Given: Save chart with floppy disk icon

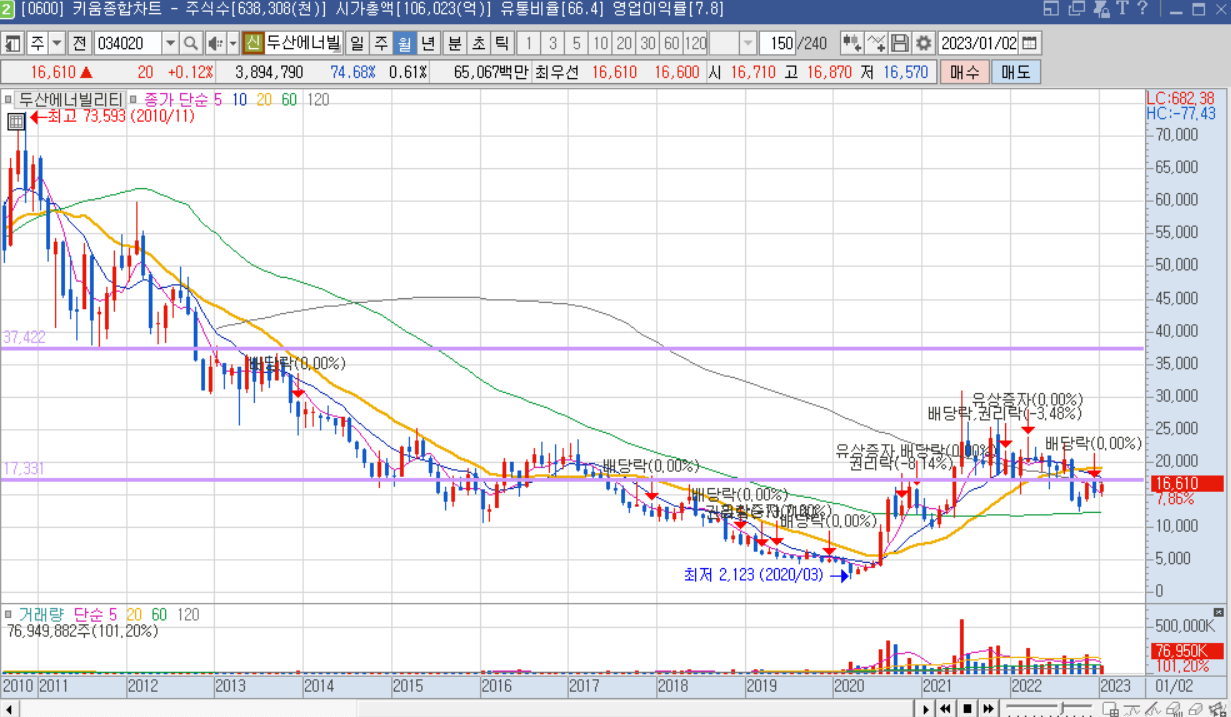Looking at the screenshot, I should (899, 43).
